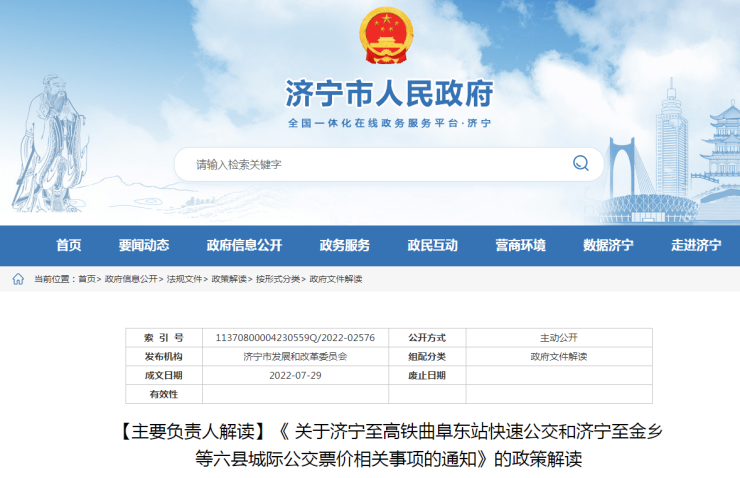Open 政民互动 navigation item
Image resolution: width=740 pixels, height=478 pixels.
click(432, 246)
